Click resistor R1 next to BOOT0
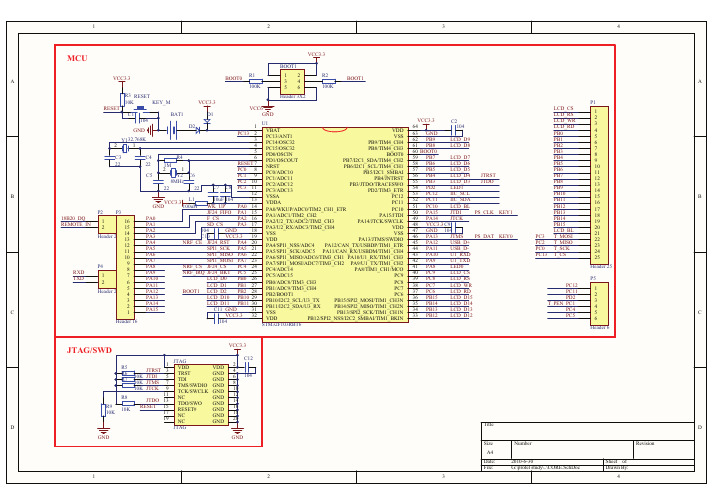This screenshot has height=504, width=713. 256,81
